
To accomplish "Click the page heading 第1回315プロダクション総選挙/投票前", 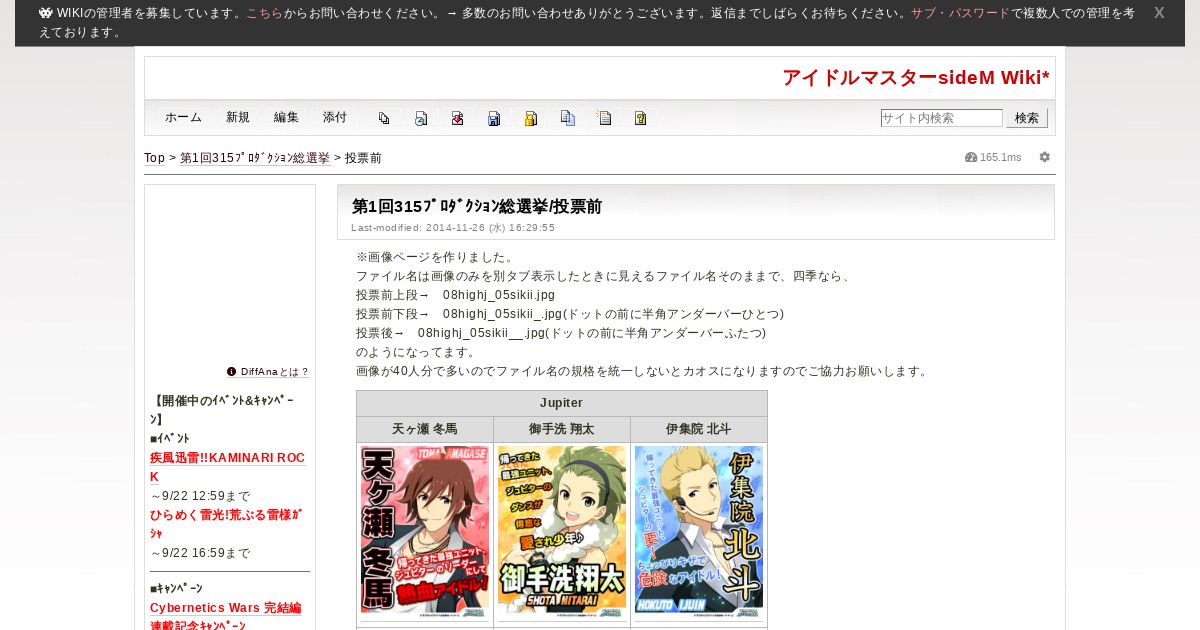I will pyautogui.click(x=477, y=206).
